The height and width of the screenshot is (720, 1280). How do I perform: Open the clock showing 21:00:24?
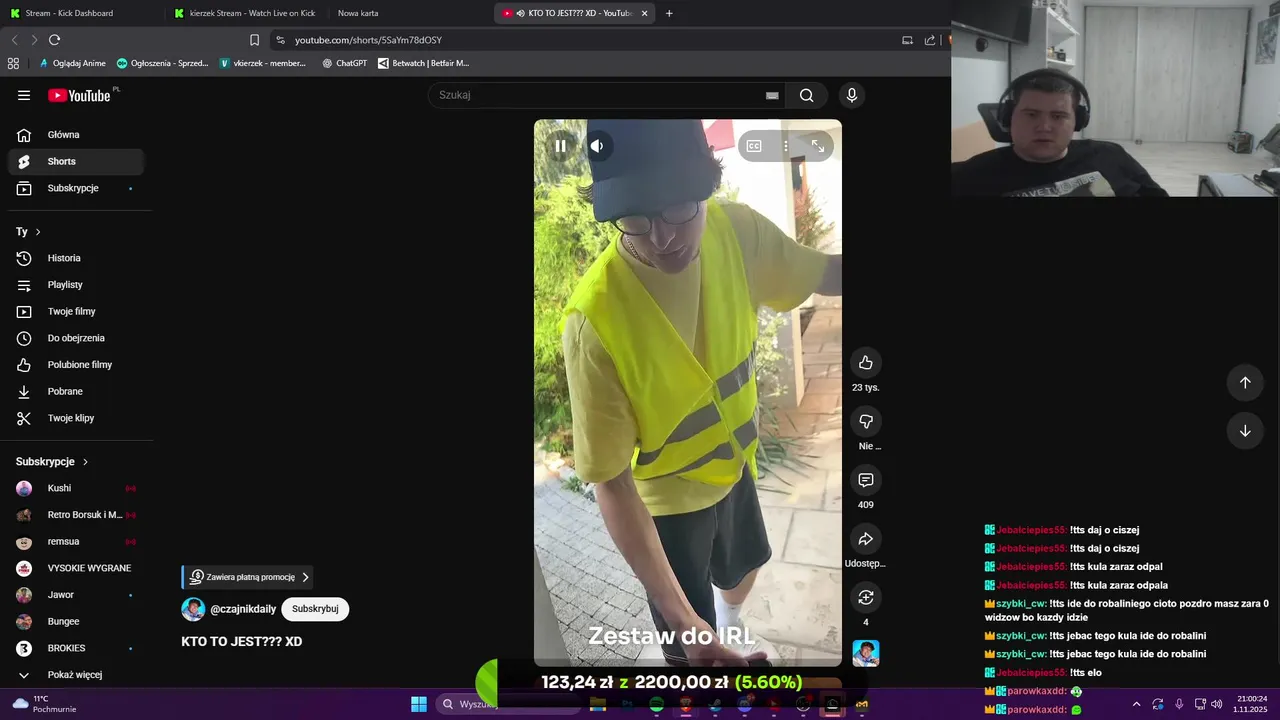click(x=1252, y=704)
